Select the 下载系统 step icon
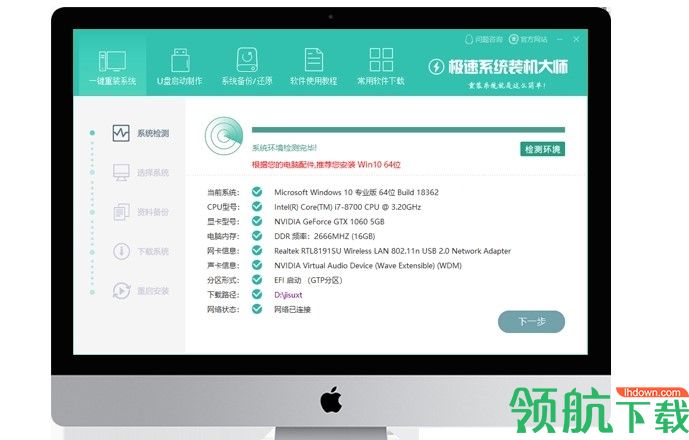The image size is (689, 440). point(121,251)
